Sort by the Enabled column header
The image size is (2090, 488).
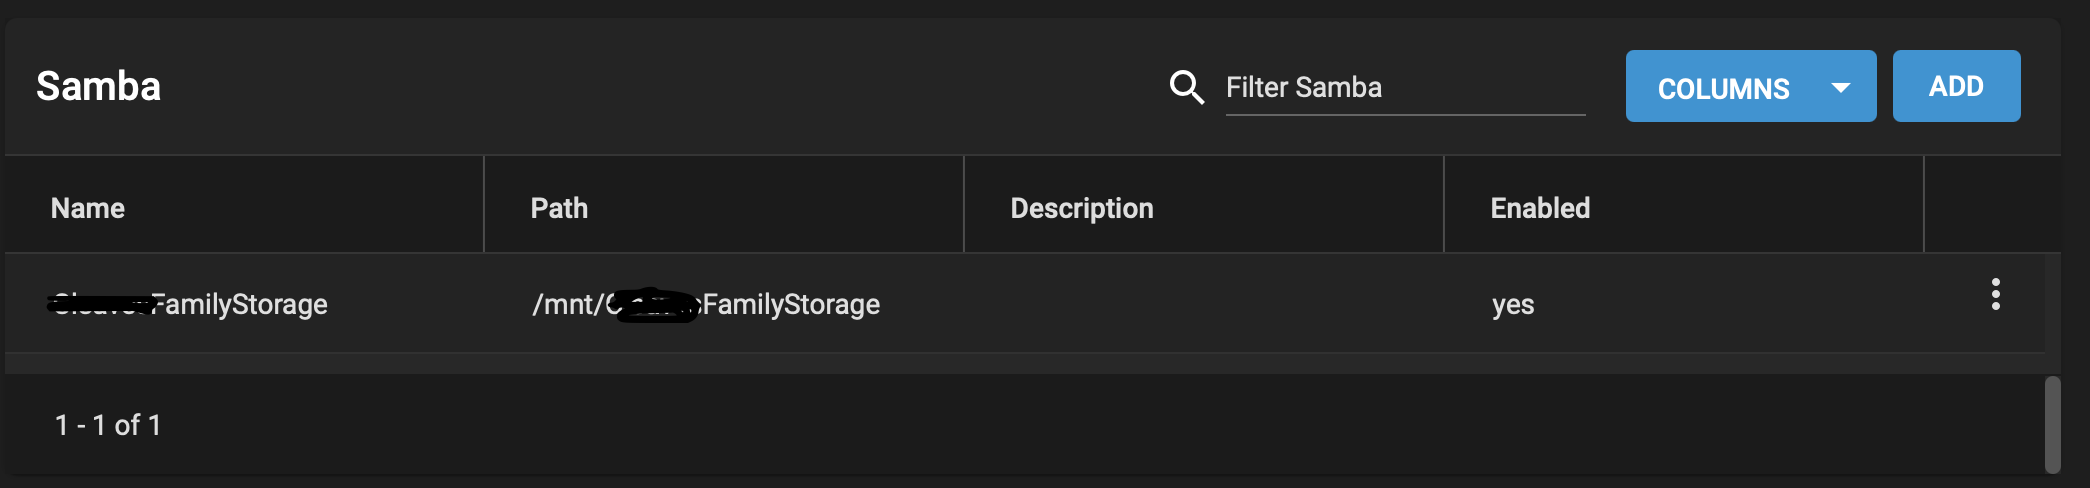(1540, 208)
